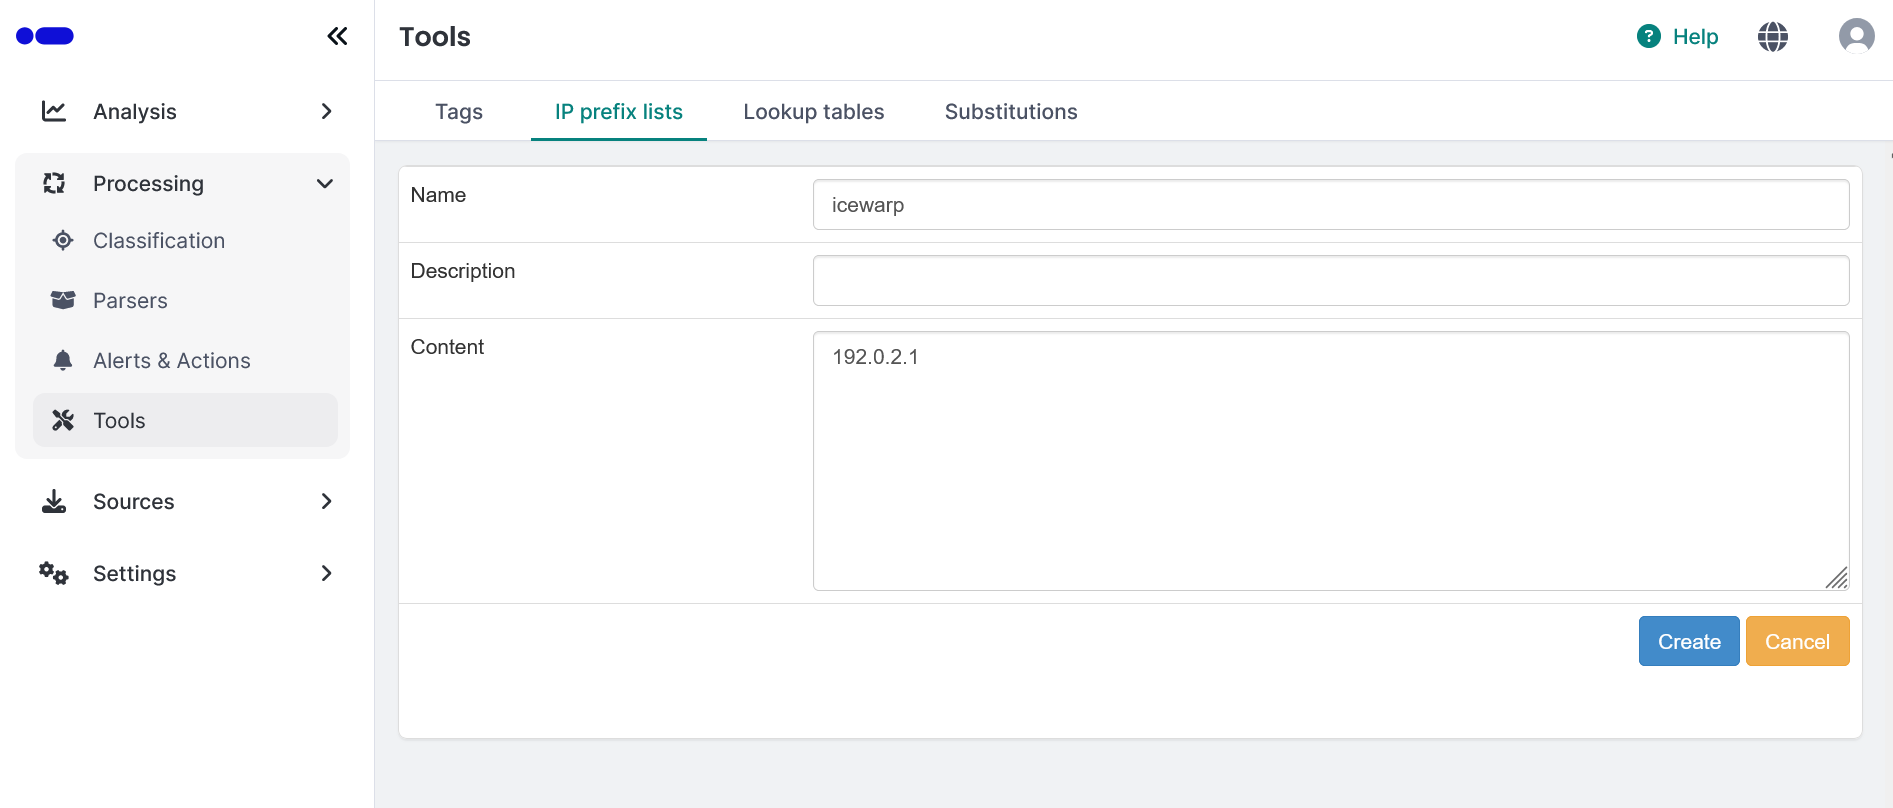Select the IP prefix lists tab
1893x808 pixels.
pyautogui.click(x=619, y=111)
